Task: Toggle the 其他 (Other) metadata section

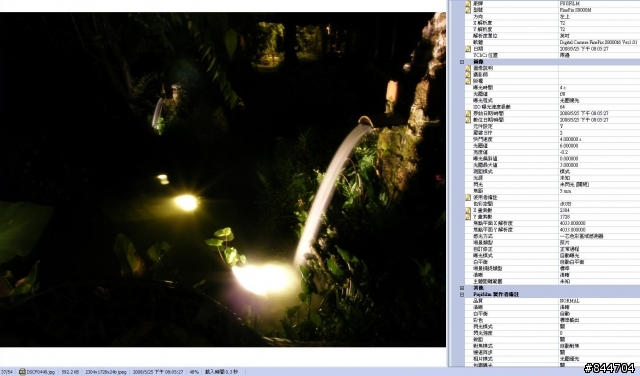Action: coord(462,288)
